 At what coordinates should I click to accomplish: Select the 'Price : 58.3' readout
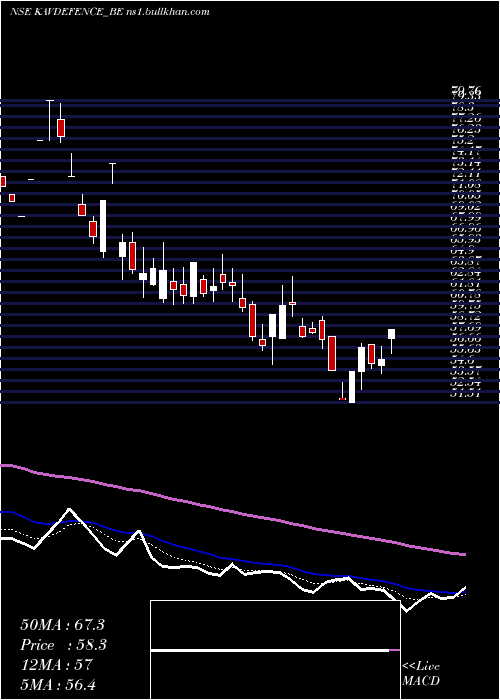[x=63, y=645]
